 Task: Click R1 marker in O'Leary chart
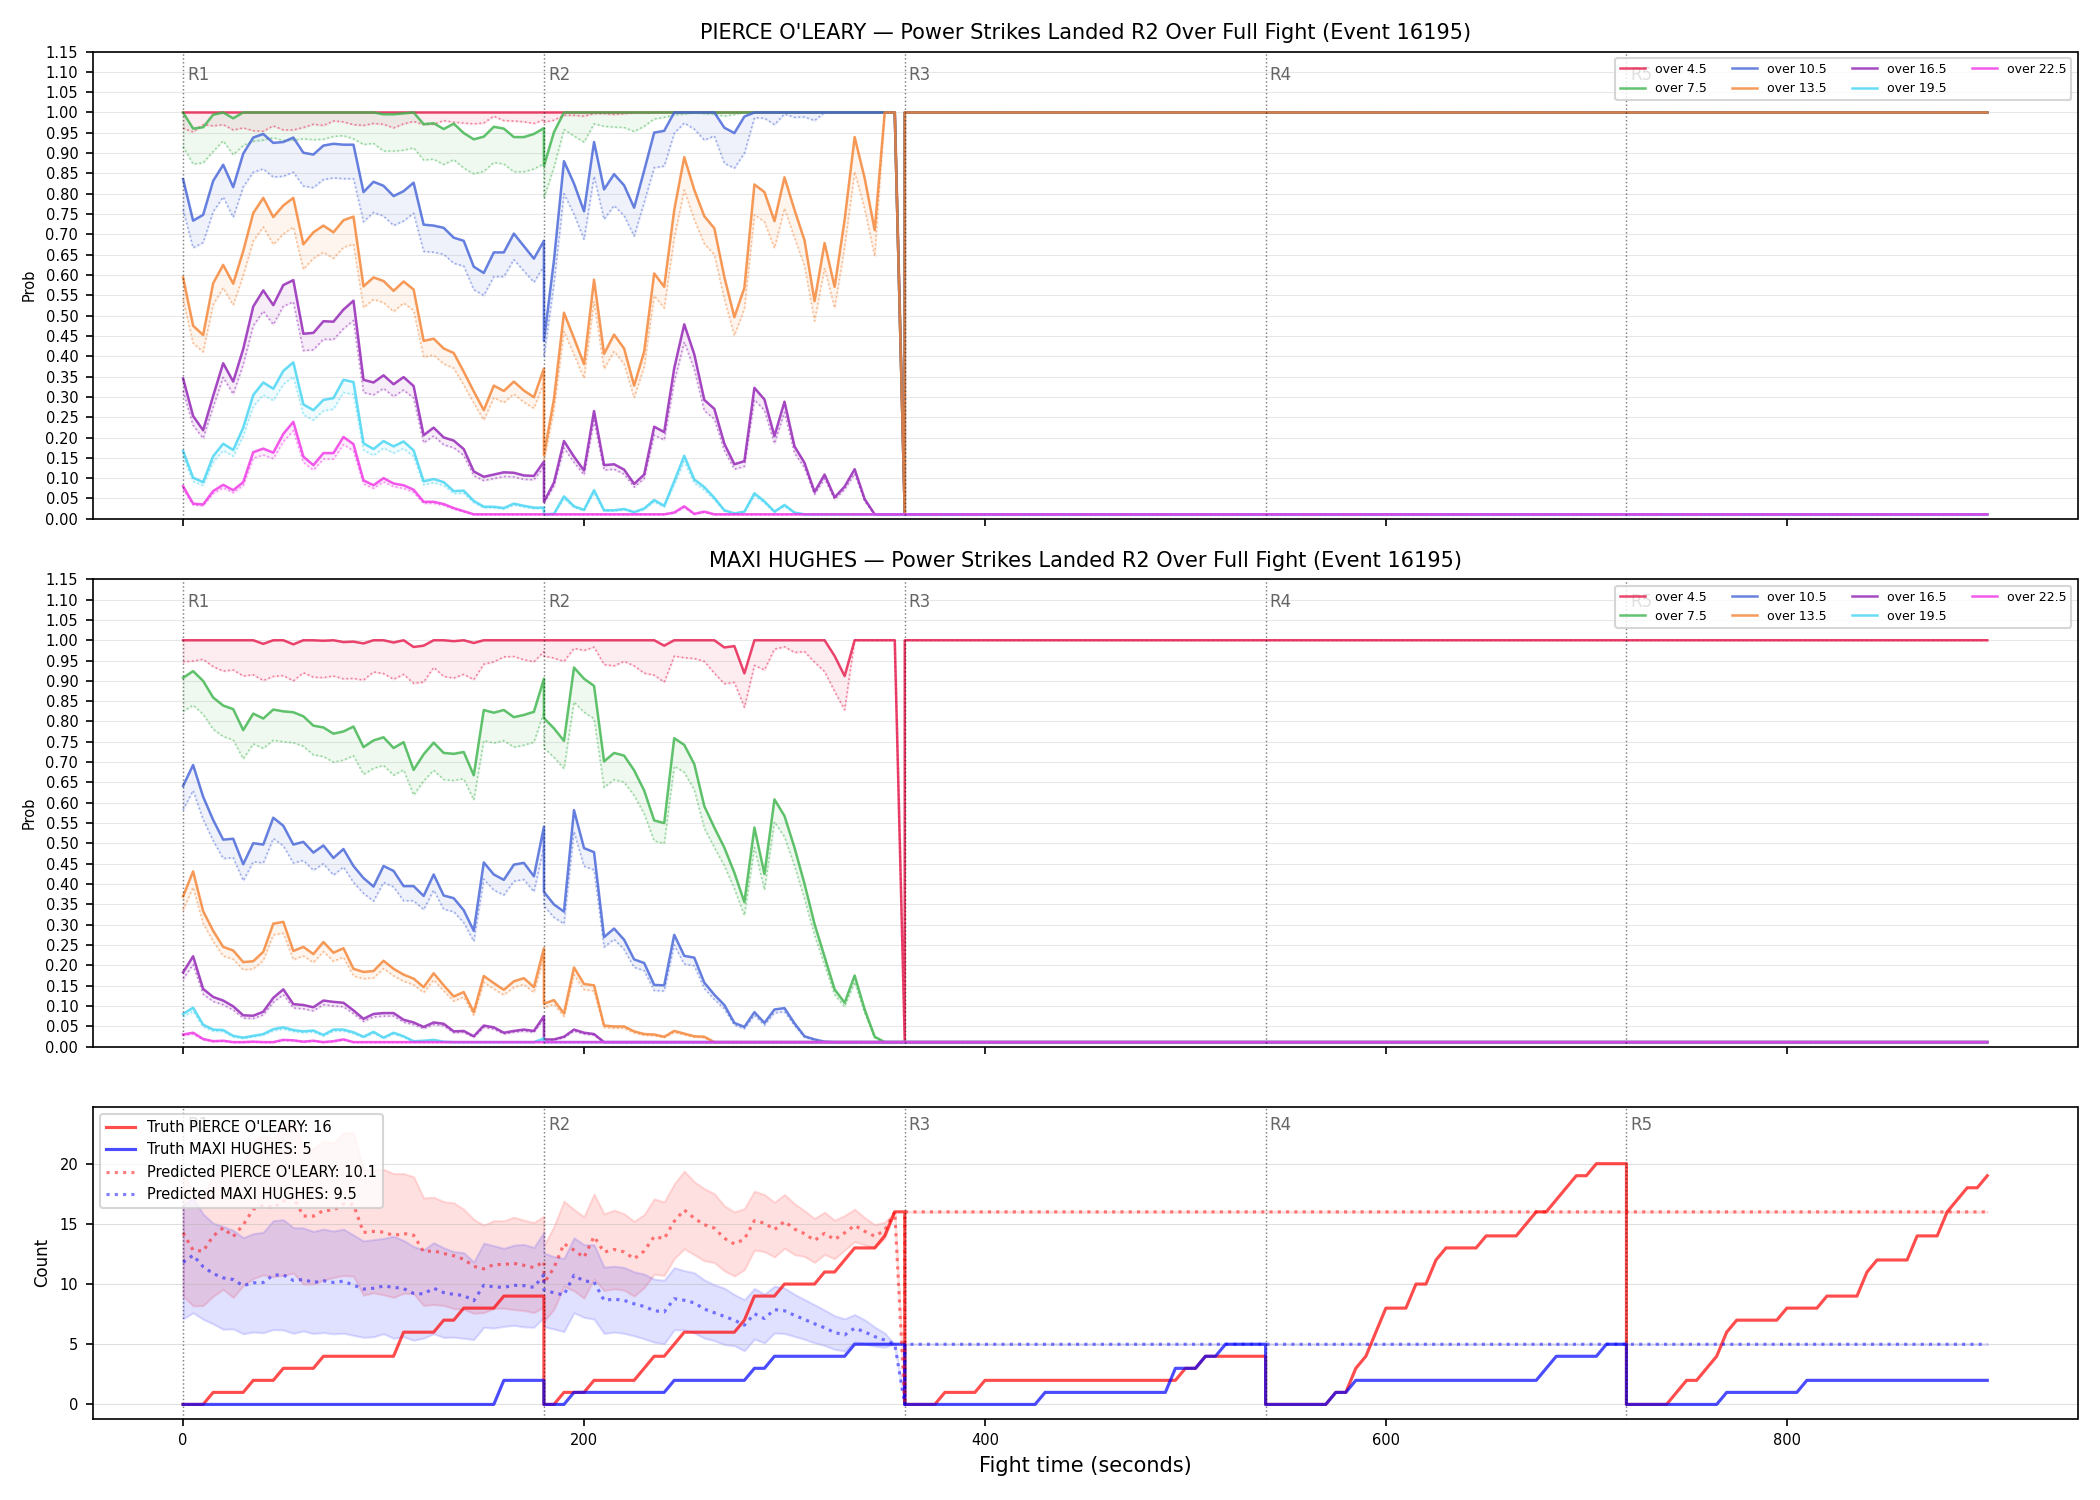198,74
